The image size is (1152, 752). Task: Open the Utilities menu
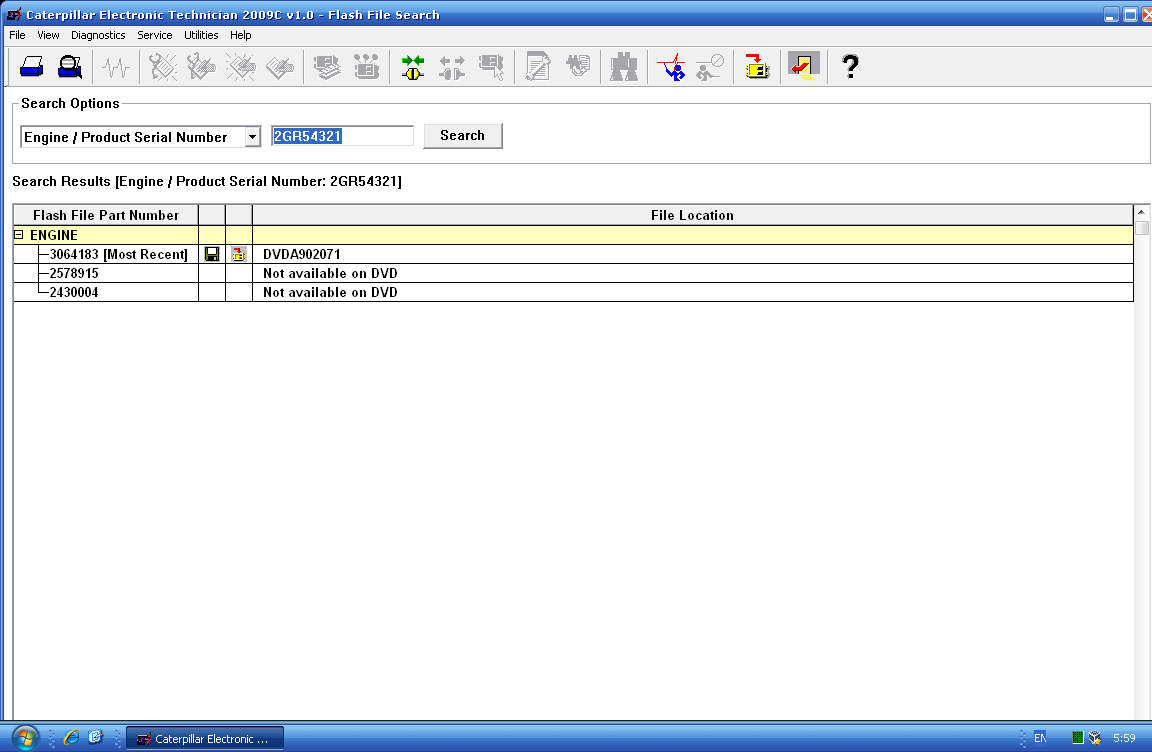click(x=201, y=35)
